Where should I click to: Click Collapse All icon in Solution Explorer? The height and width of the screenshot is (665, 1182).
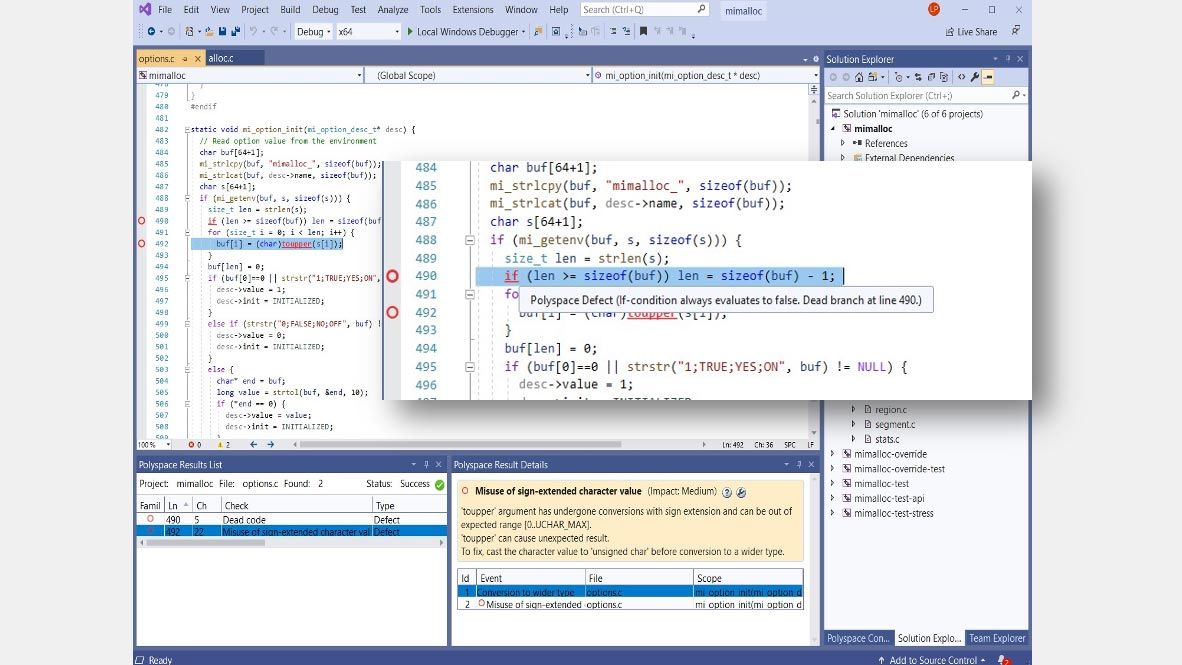point(931,77)
